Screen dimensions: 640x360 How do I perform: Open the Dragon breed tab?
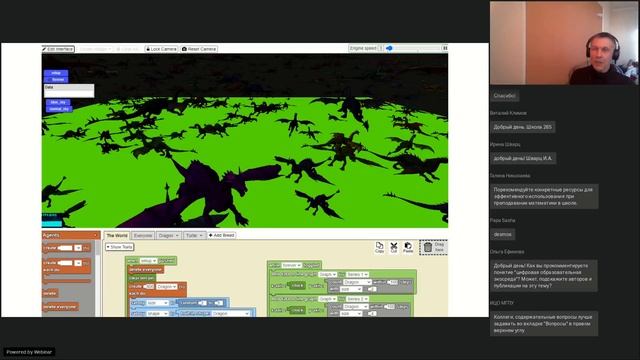pyautogui.click(x=169, y=236)
